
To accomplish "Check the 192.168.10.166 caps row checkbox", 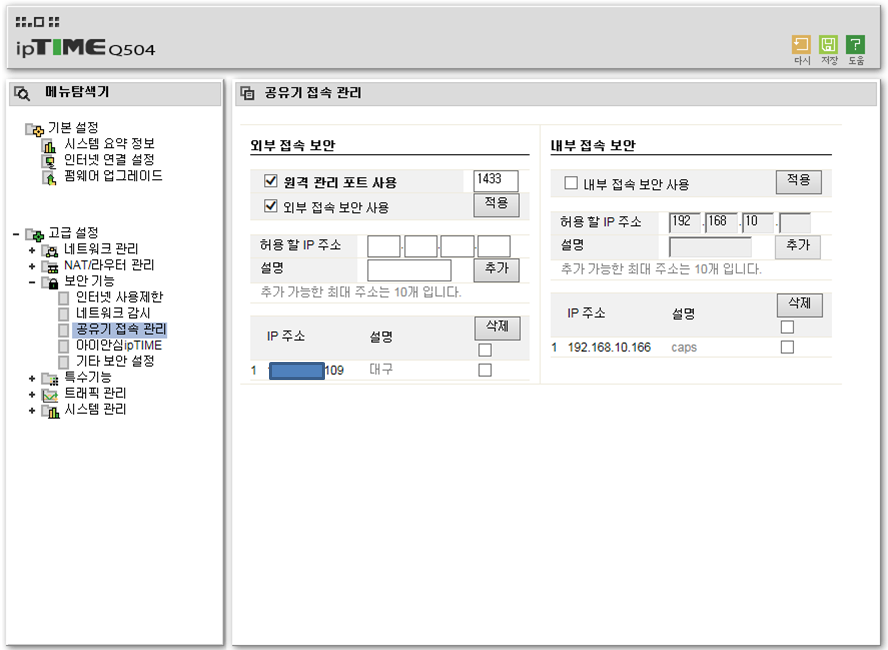I will pyautogui.click(x=787, y=347).
